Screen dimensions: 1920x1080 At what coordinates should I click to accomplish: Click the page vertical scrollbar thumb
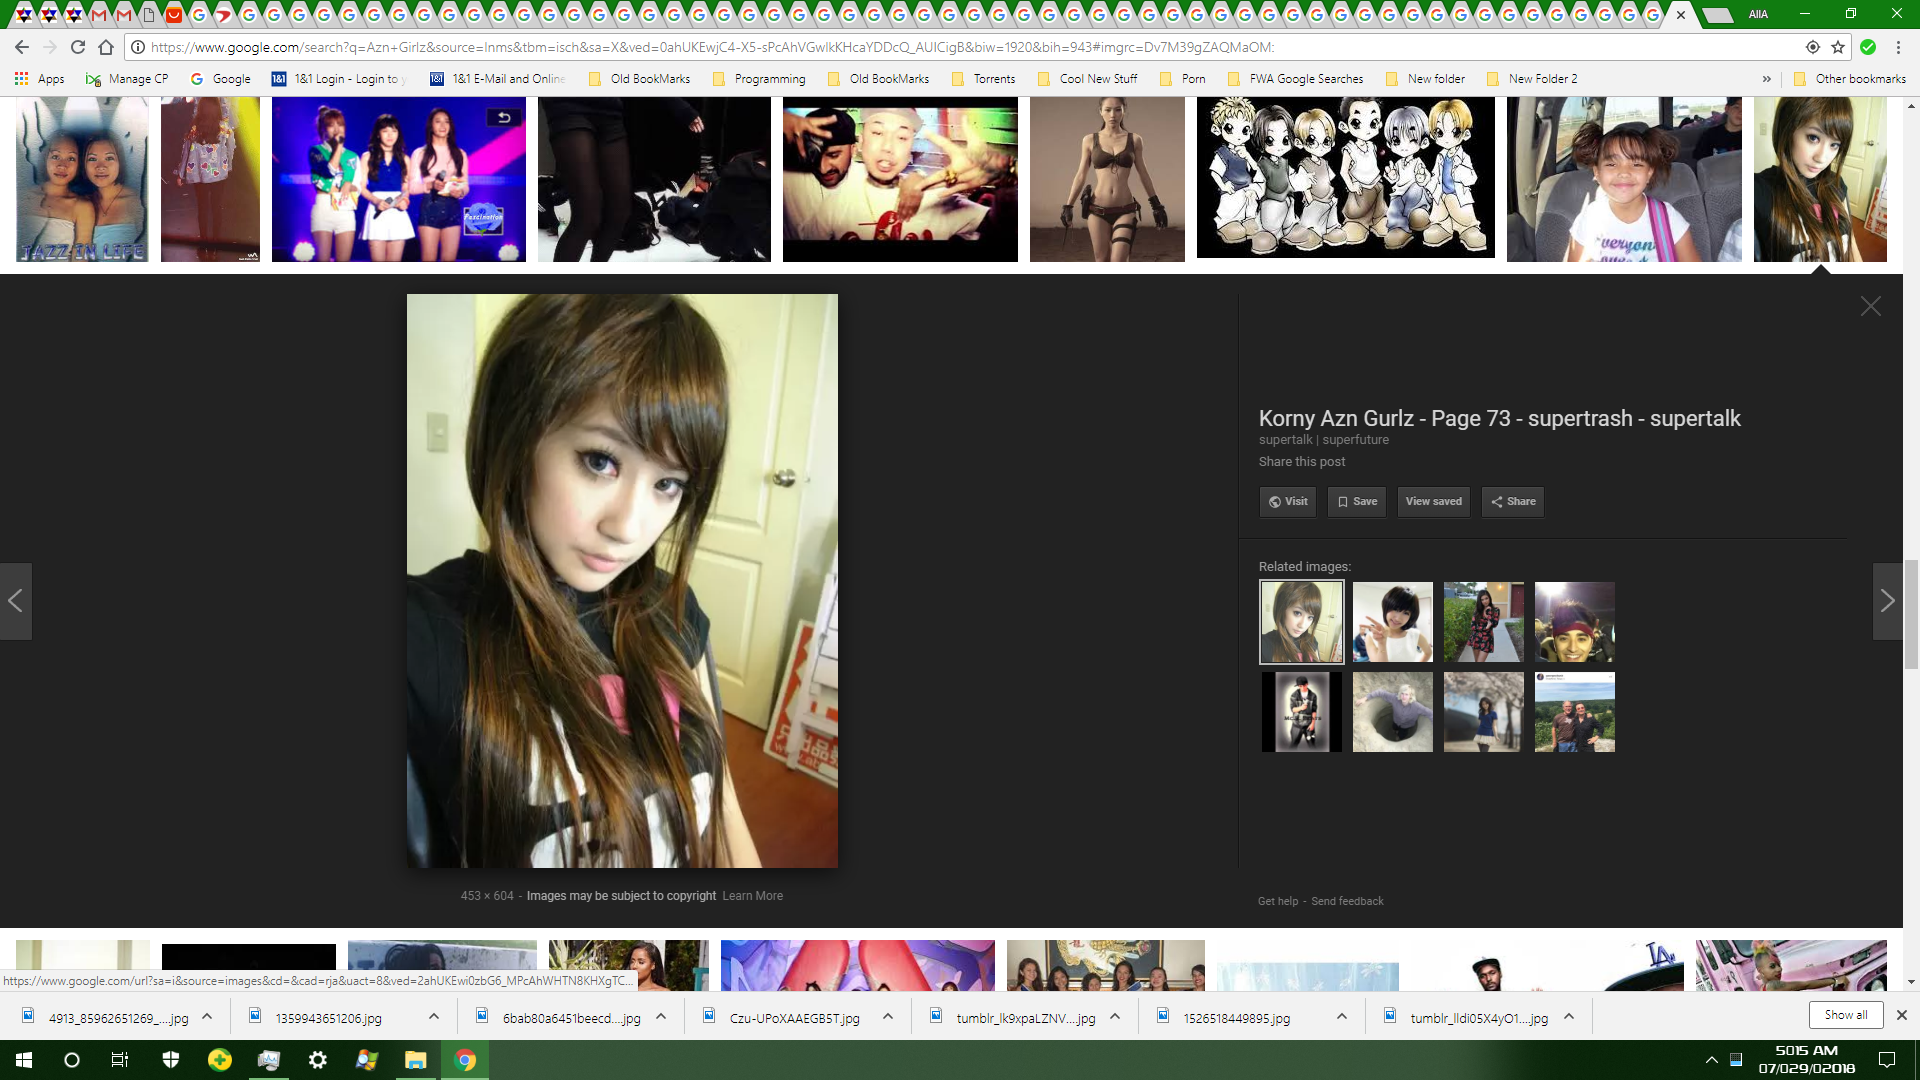[x=1911, y=614]
